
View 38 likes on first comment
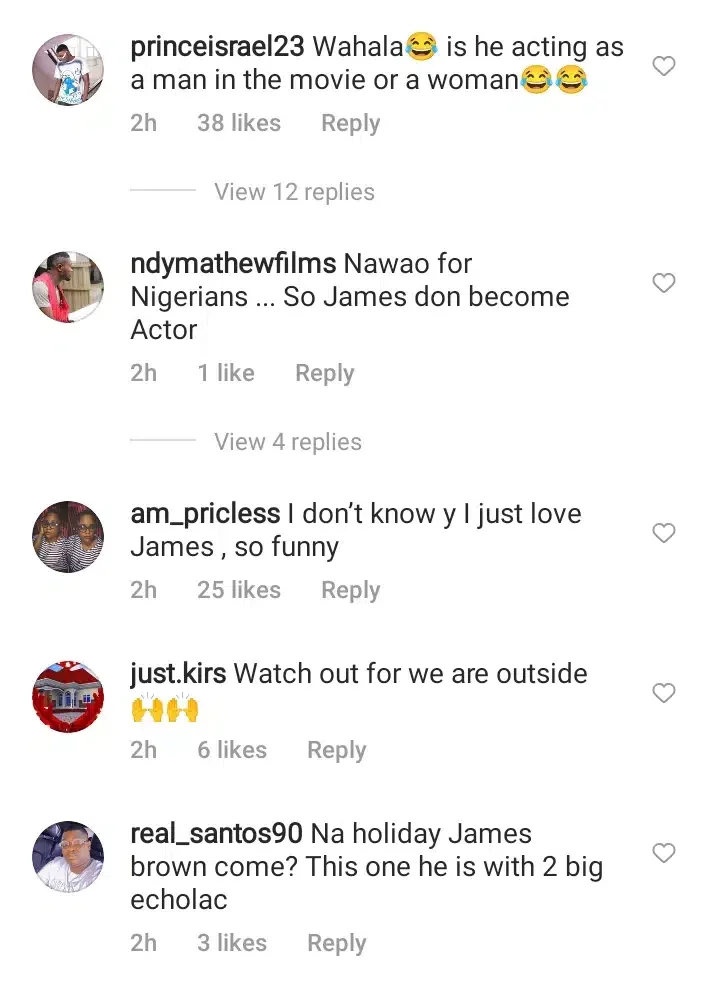[x=239, y=123]
